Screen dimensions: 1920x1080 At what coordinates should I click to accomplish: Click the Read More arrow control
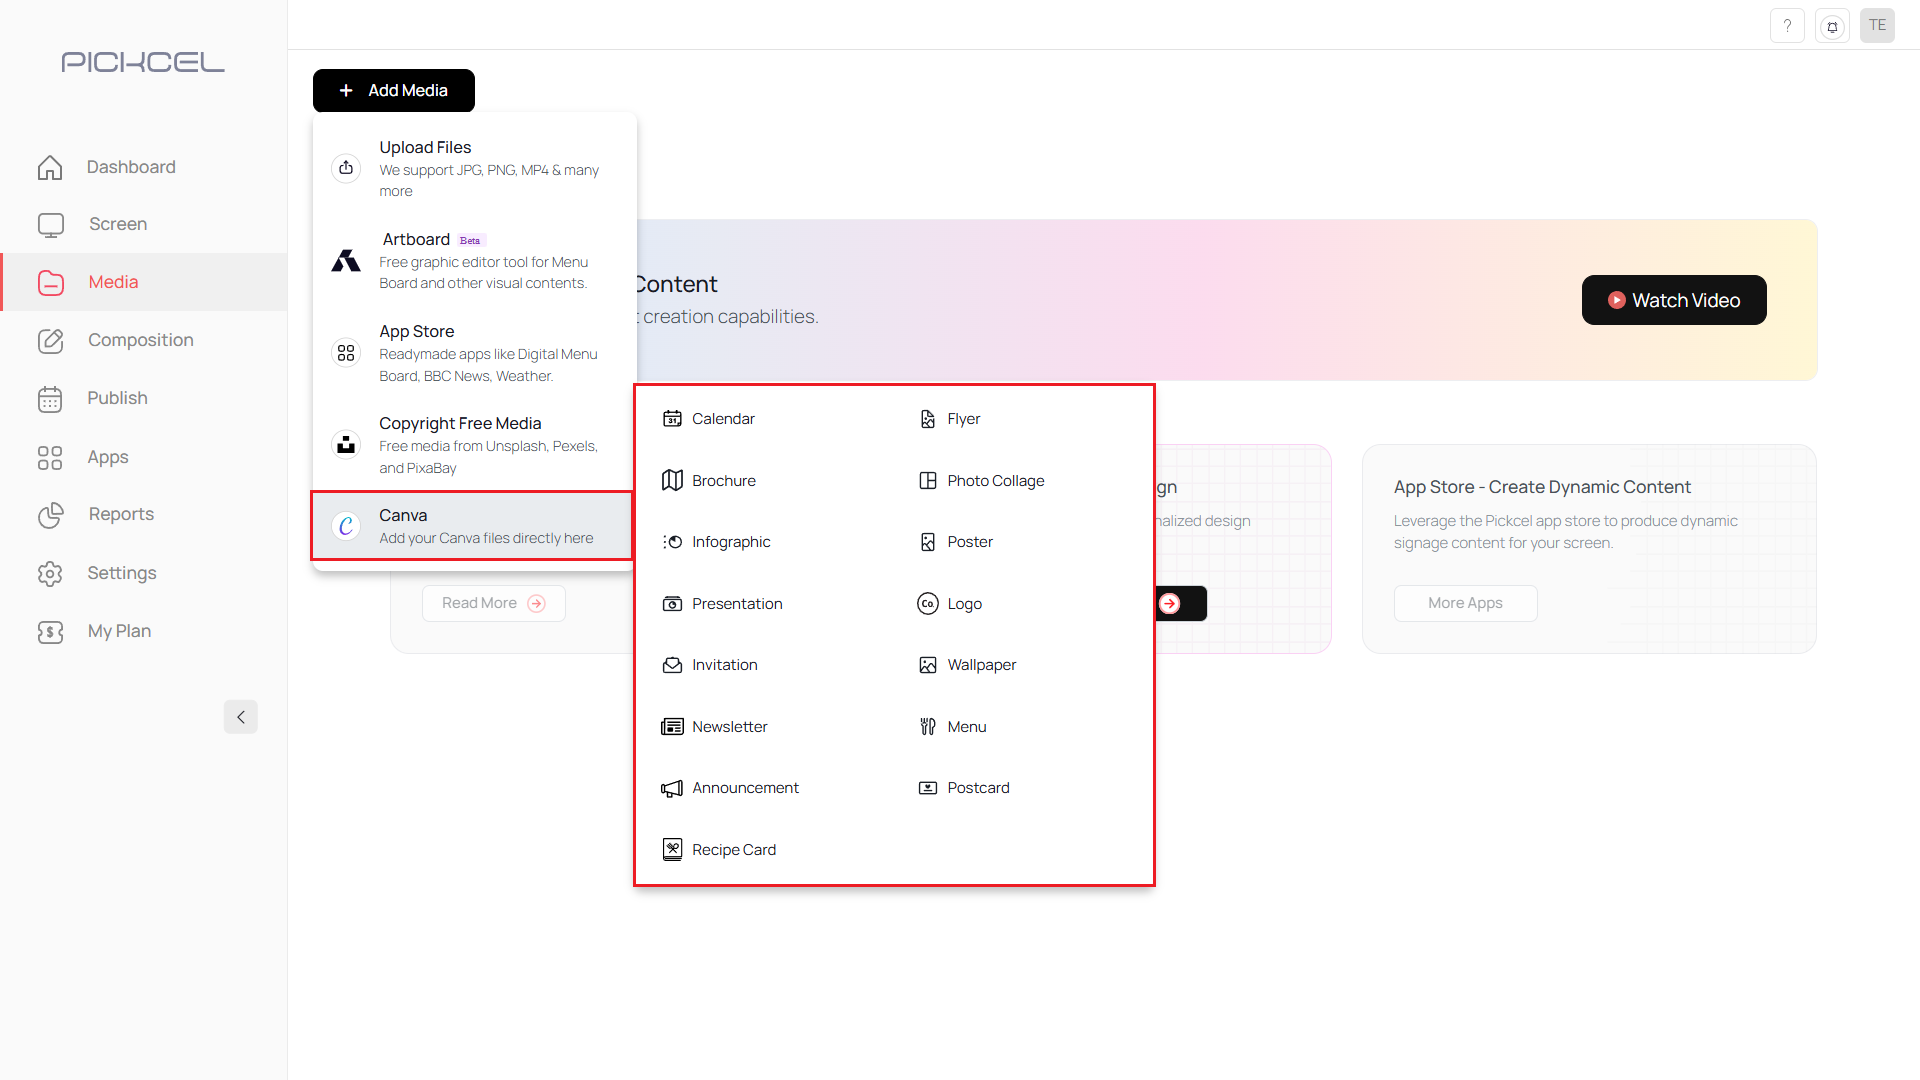[538, 603]
